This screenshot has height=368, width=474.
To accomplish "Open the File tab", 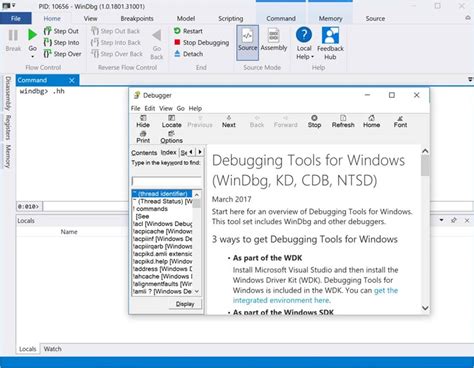I will point(16,18).
